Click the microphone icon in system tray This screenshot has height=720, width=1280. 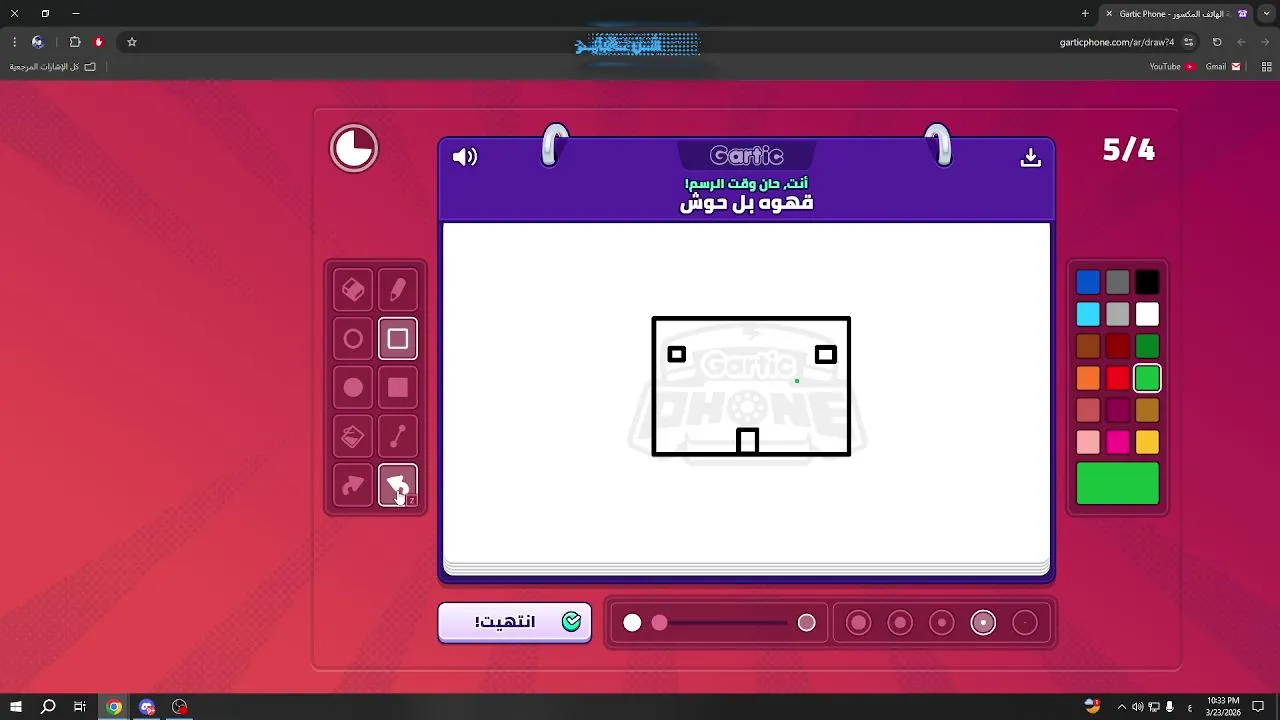click(x=1170, y=707)
